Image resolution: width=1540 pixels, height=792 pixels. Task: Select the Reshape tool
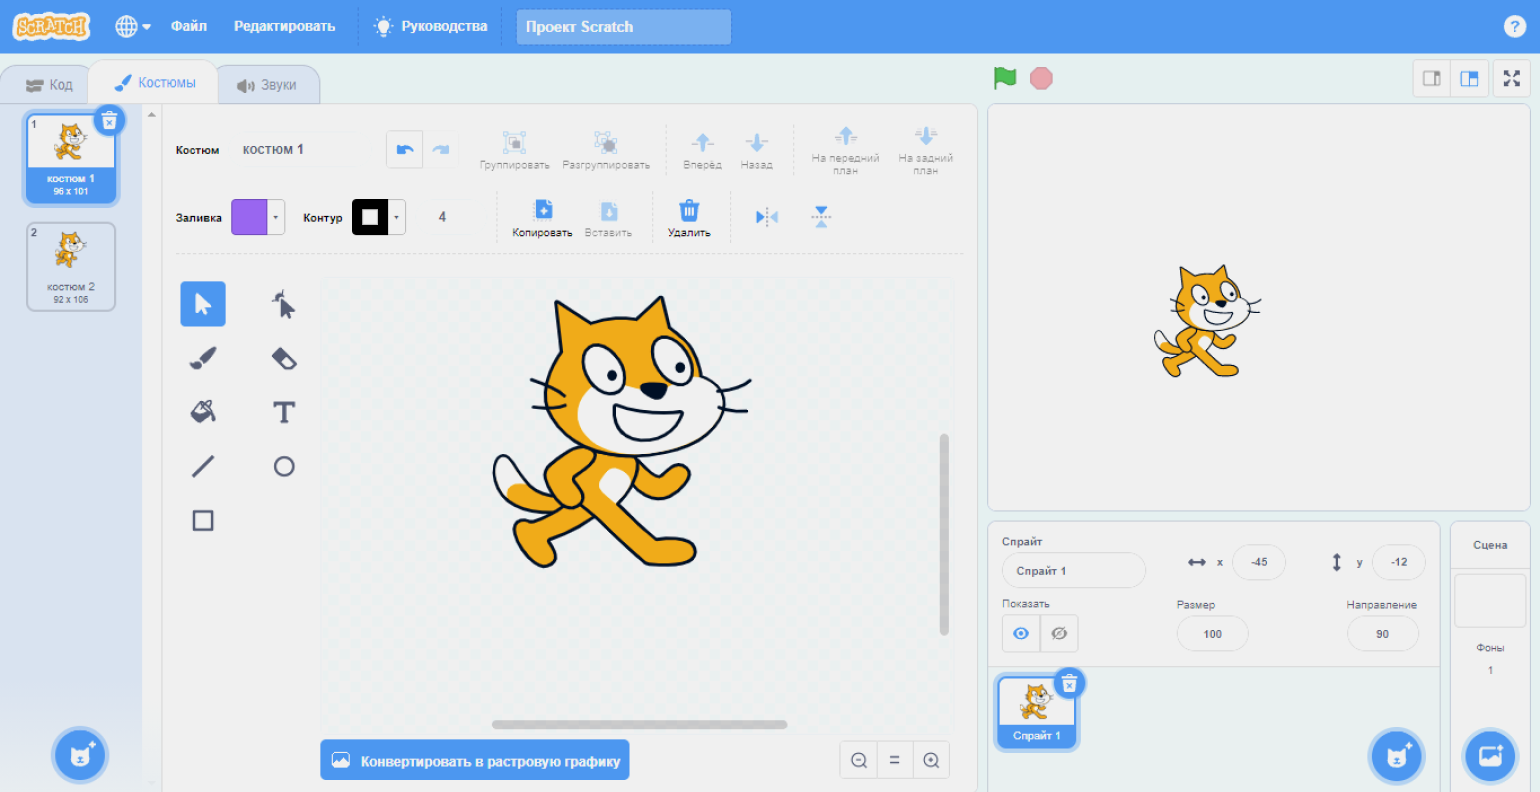pyautogui.click(x=284, y=304)
